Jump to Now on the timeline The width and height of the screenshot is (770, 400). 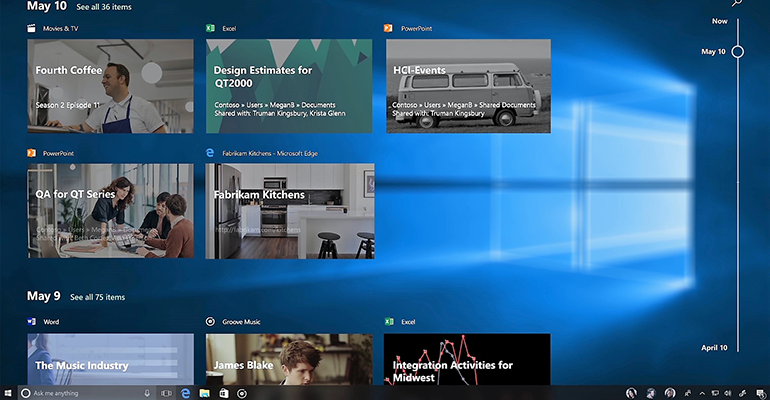pyautogui.click(x=719, y=21)
